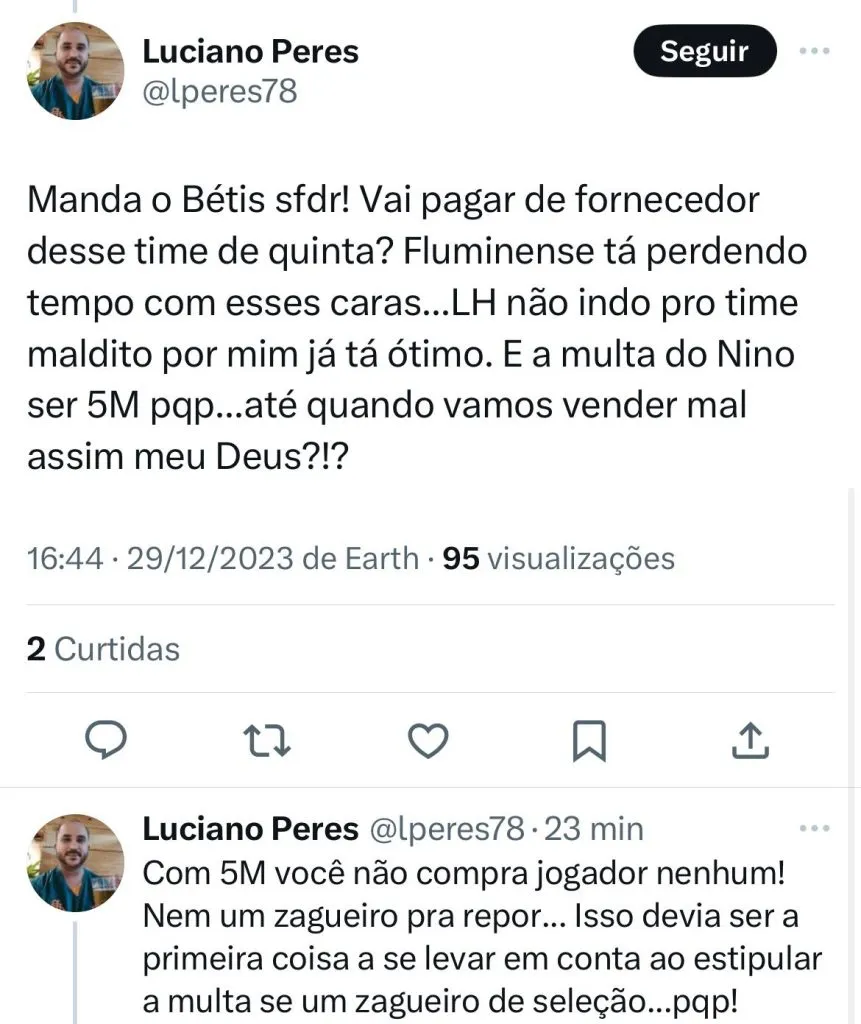Open the @lperes78 handle under the name
The image size is (861, 1024).
click(x=220, y=91)
